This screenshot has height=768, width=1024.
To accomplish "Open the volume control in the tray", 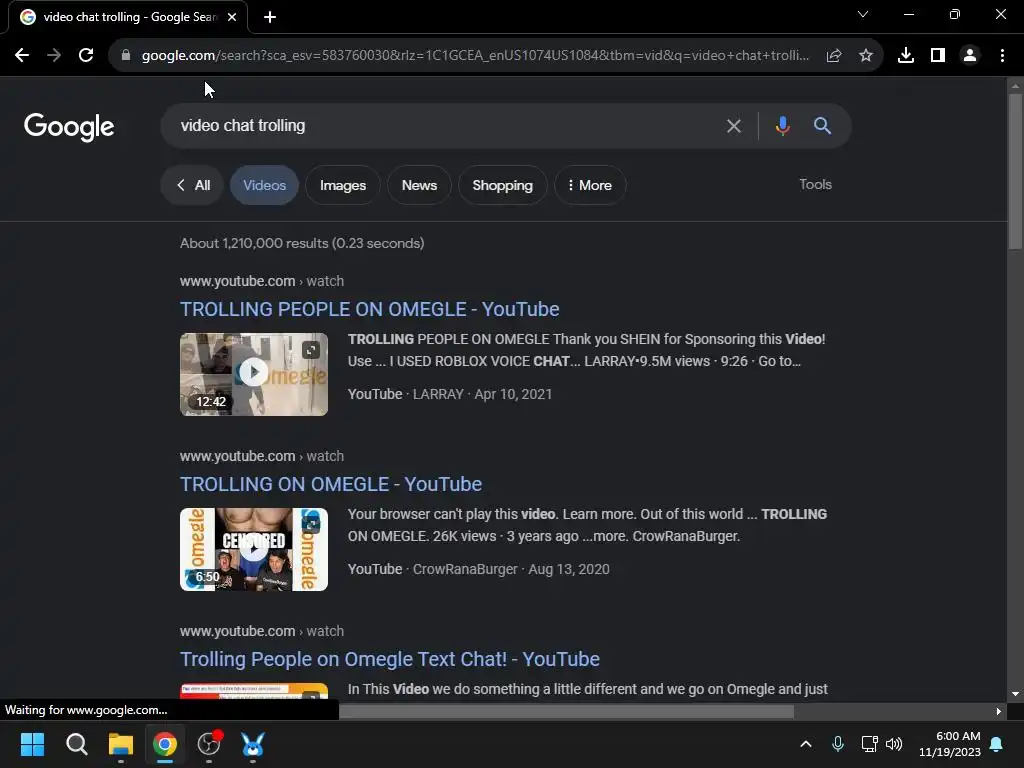I will pos(894,744).
